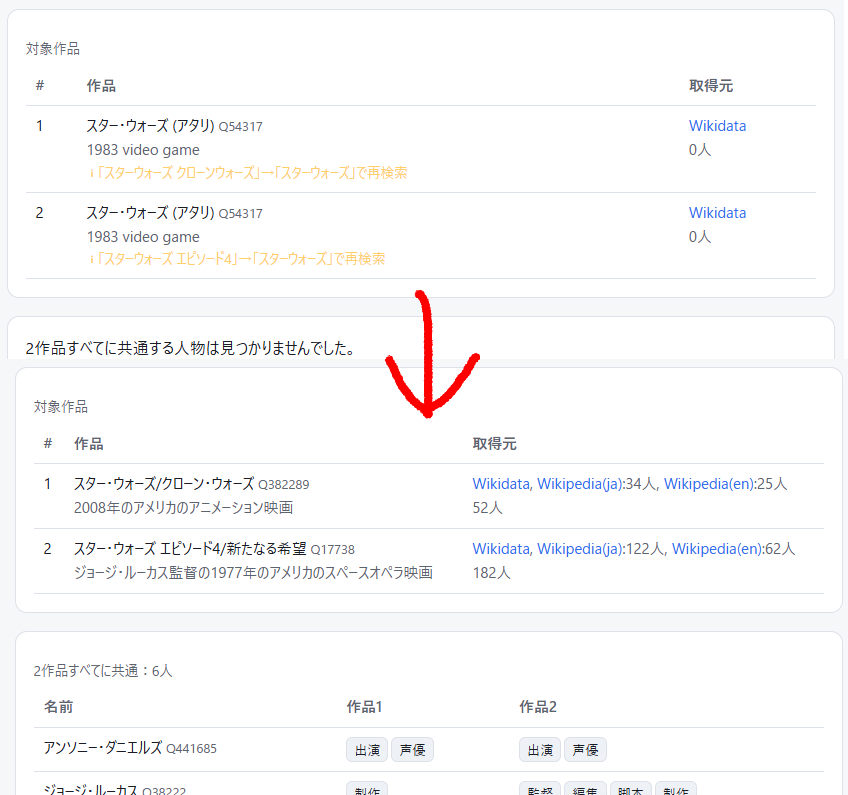Click the heading 2作品すべてに共通：6人

103,671
